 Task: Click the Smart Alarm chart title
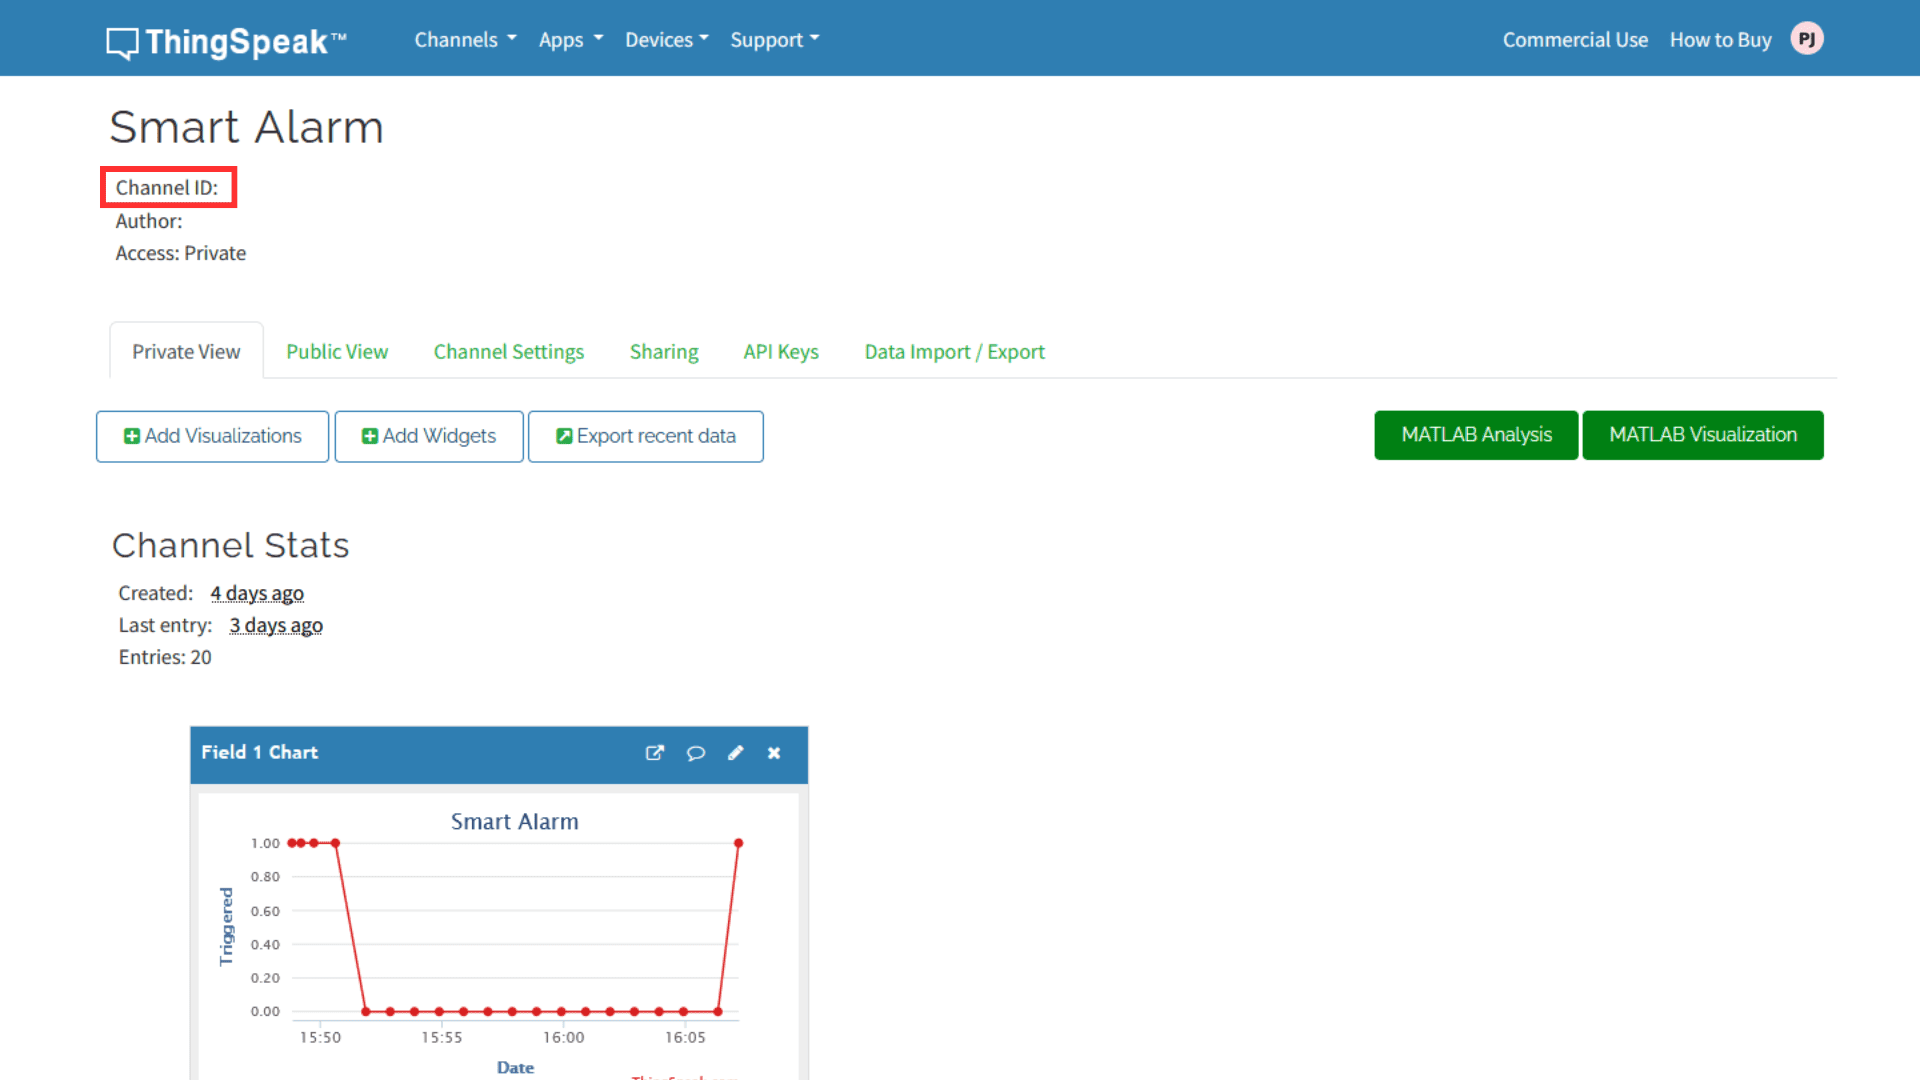[x=514, y=821]
